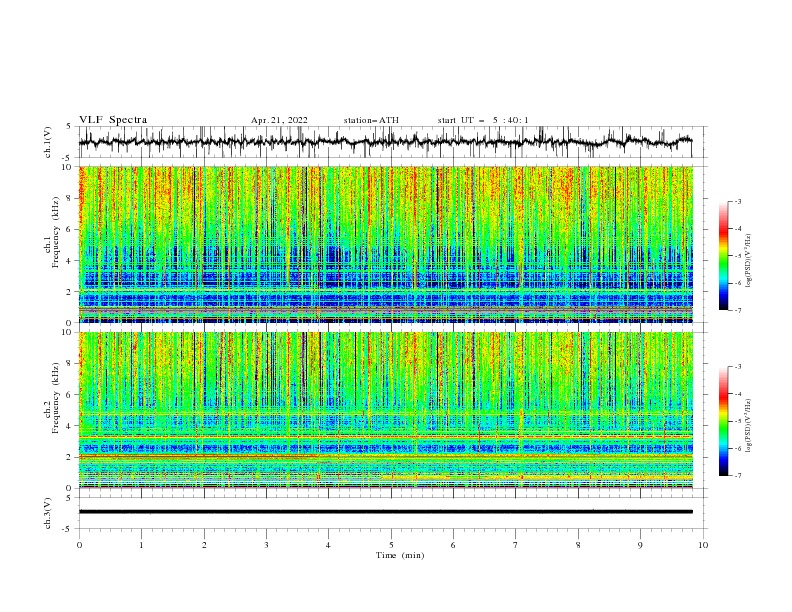Click the ch.1 color scale log(PSD) label
This screenshot has width=792, height=612.
pyautogui.click(x=749, y=261)
